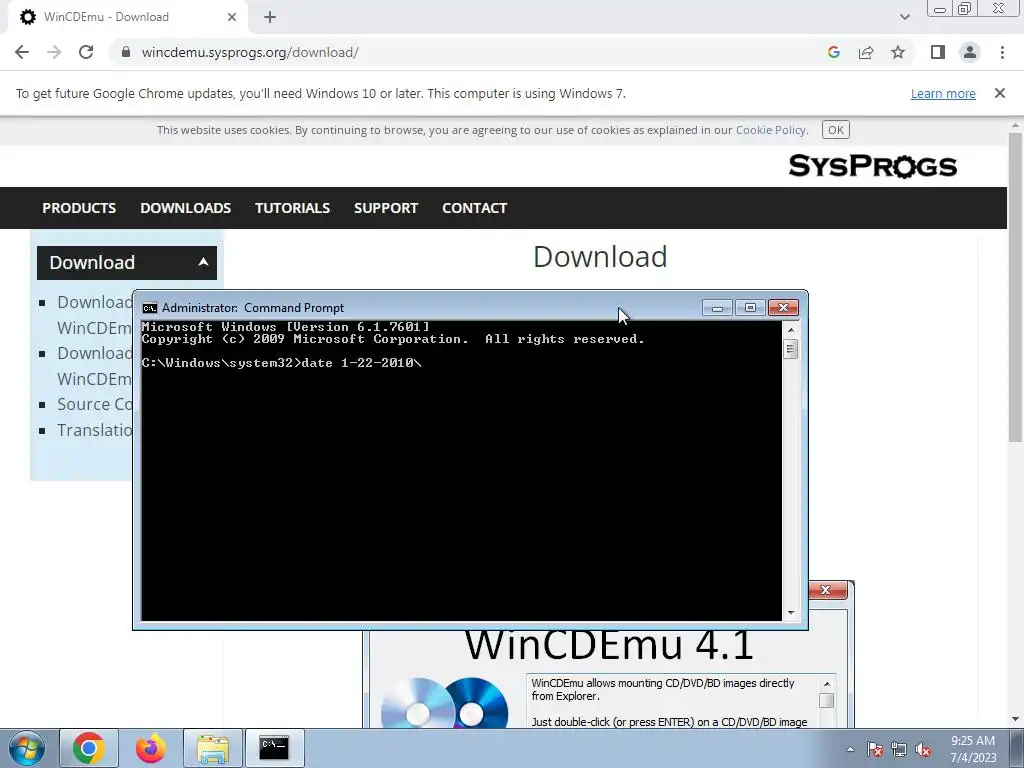Click the Command Prompt taskbar button
This screenshot has height=768, width=1024.
pyautogui.click(x=274, y=748)
